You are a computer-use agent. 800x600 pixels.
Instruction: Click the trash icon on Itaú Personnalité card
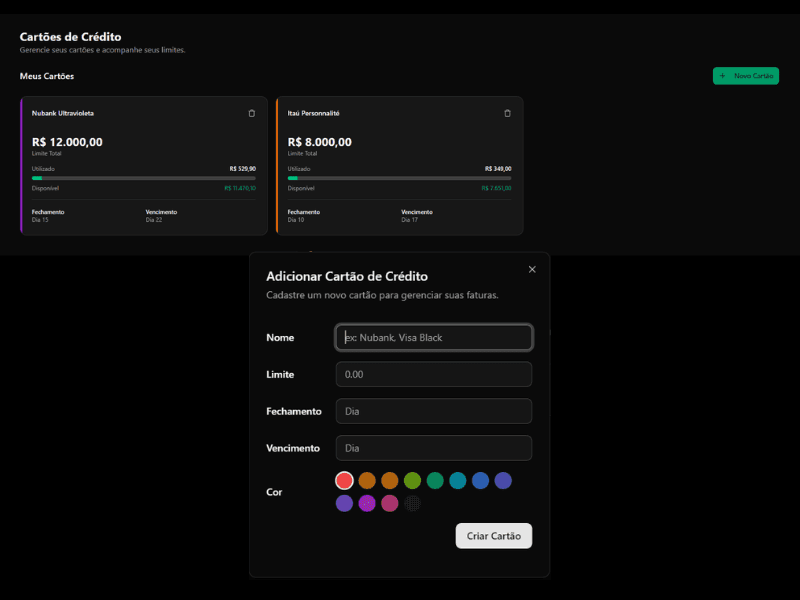coord(507,113)
